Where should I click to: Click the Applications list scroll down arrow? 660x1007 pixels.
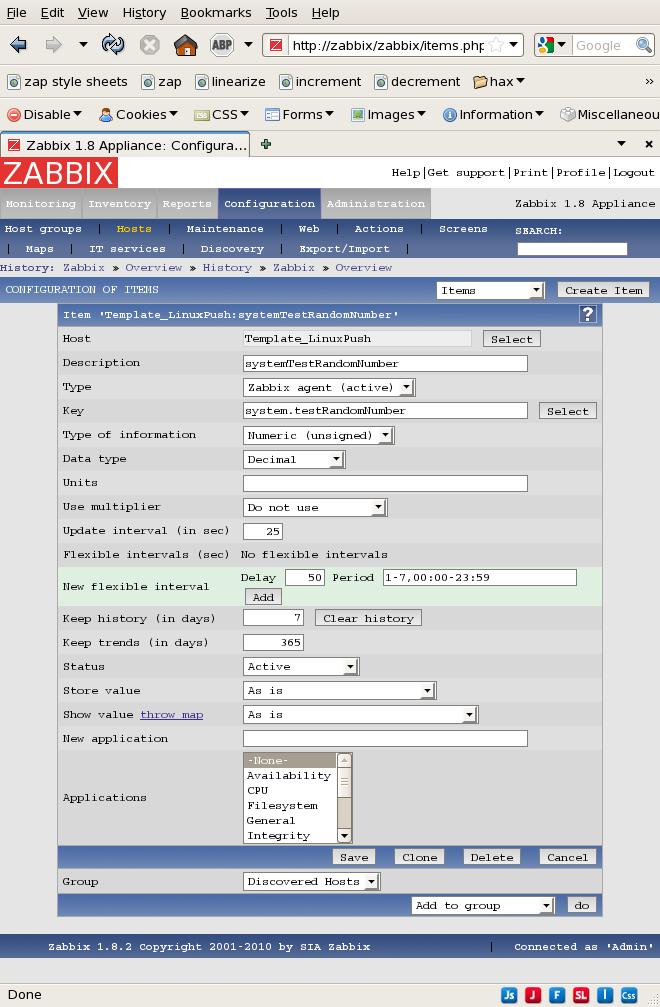(344, 836)
